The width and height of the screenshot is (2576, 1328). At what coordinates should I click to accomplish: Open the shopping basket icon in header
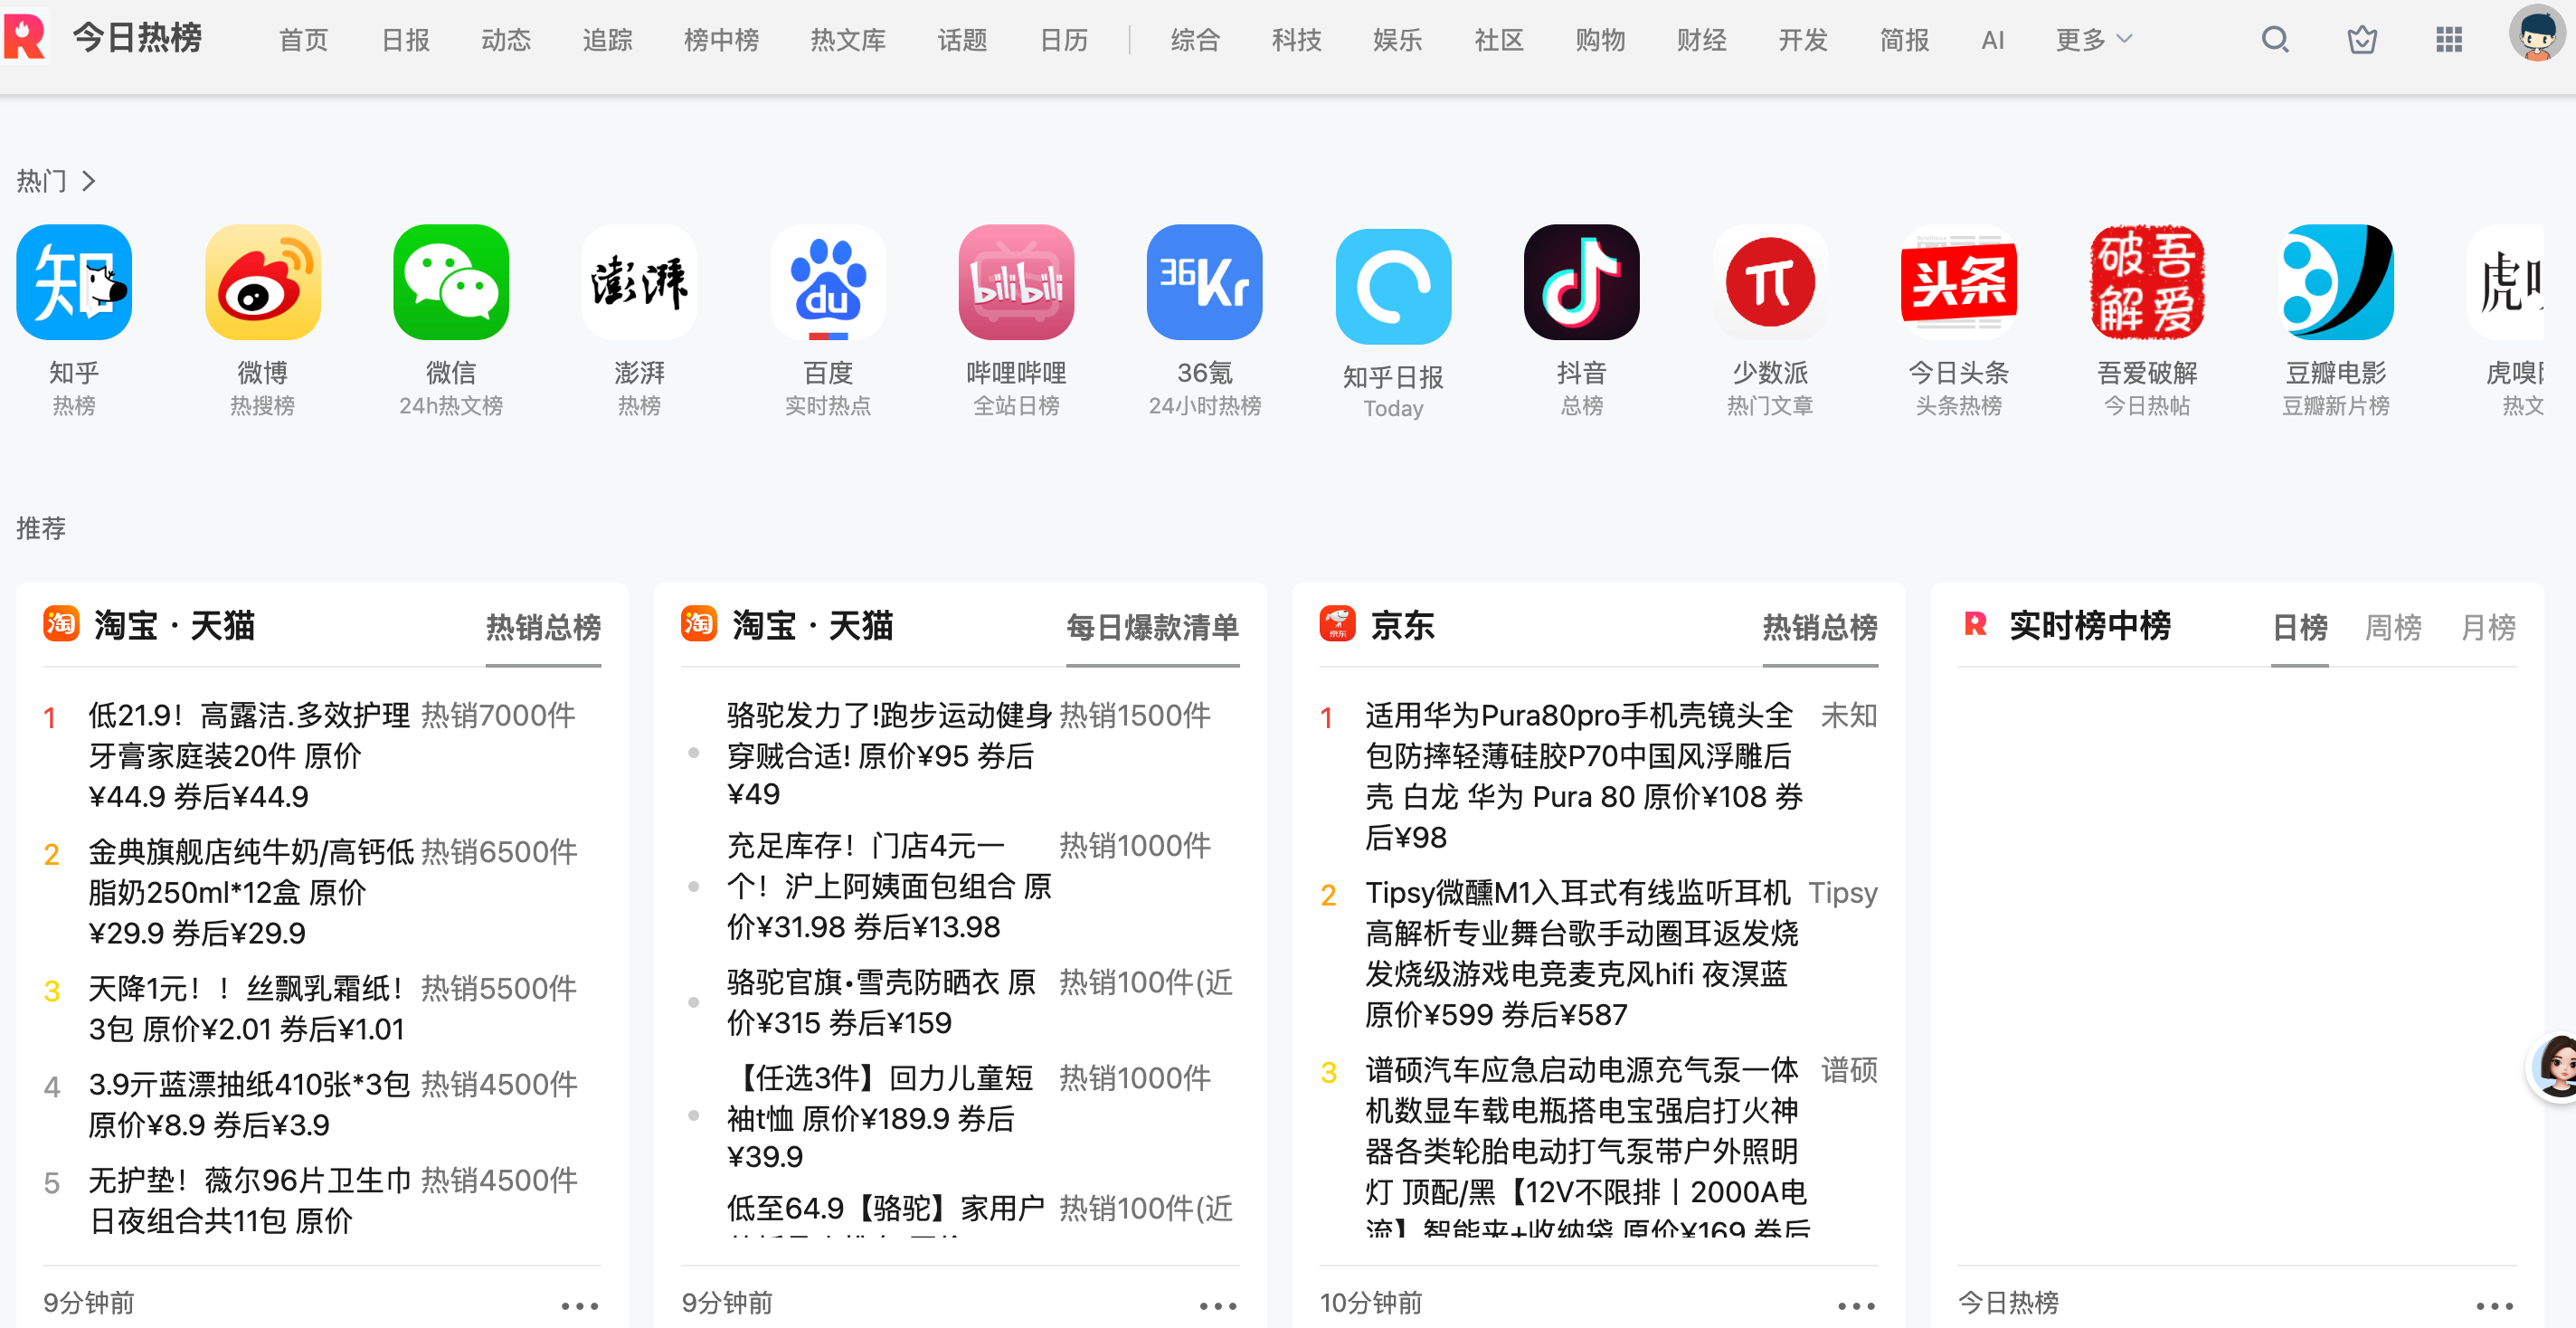[x=2362, y=39]
